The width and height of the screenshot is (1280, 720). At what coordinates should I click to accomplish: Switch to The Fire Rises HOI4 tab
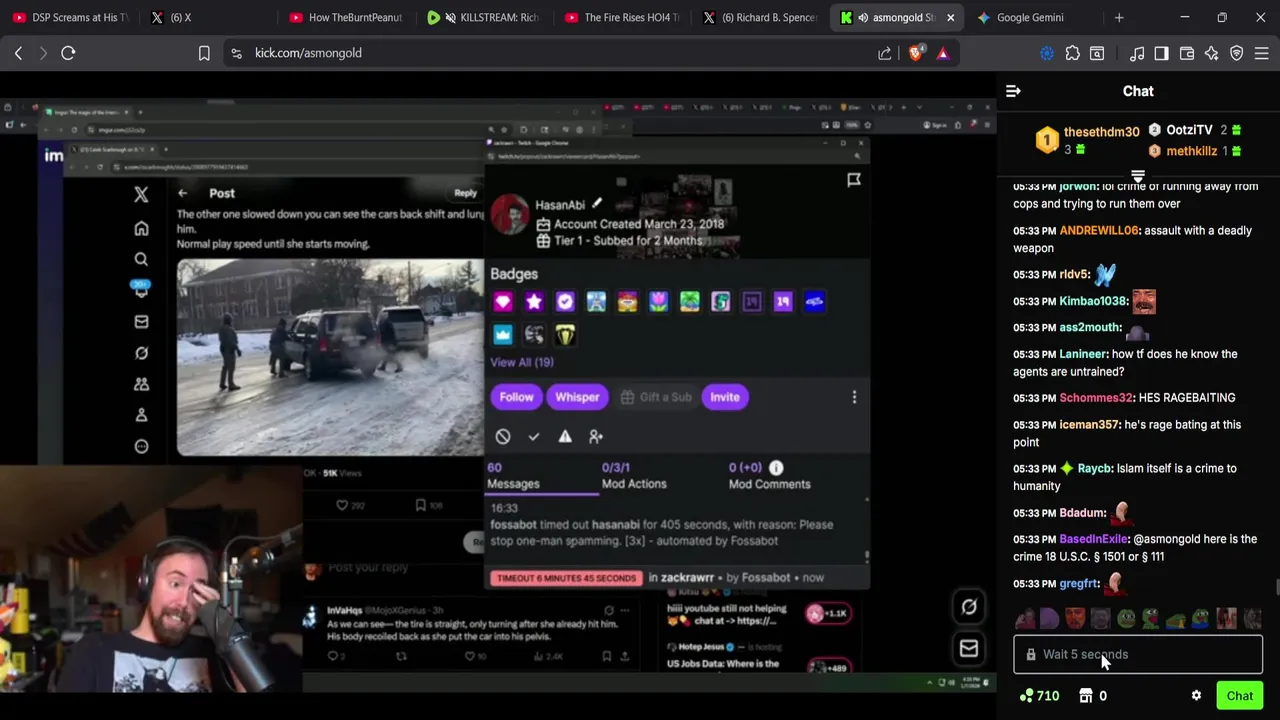click(x=622, y=17)
